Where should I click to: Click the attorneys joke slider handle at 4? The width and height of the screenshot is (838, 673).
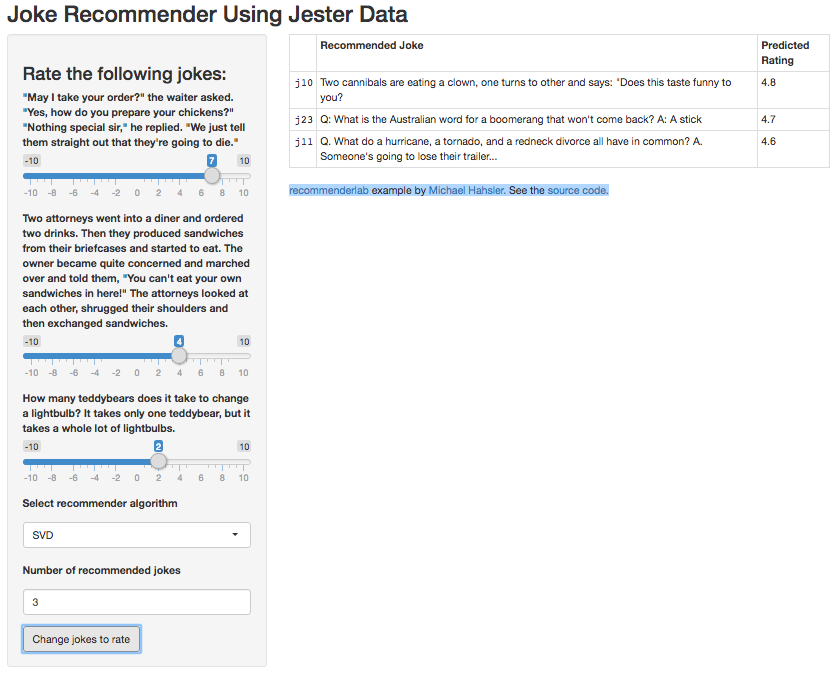(x=179, y=355)
